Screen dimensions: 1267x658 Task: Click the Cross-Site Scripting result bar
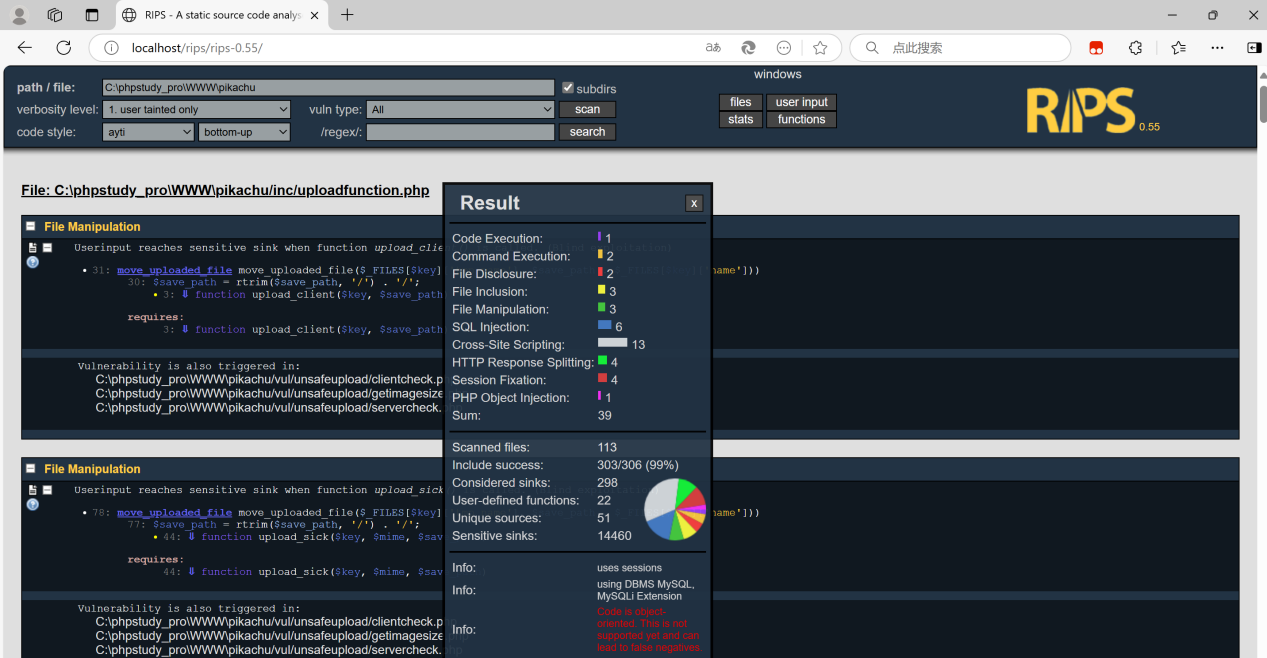tap(612, 342)
